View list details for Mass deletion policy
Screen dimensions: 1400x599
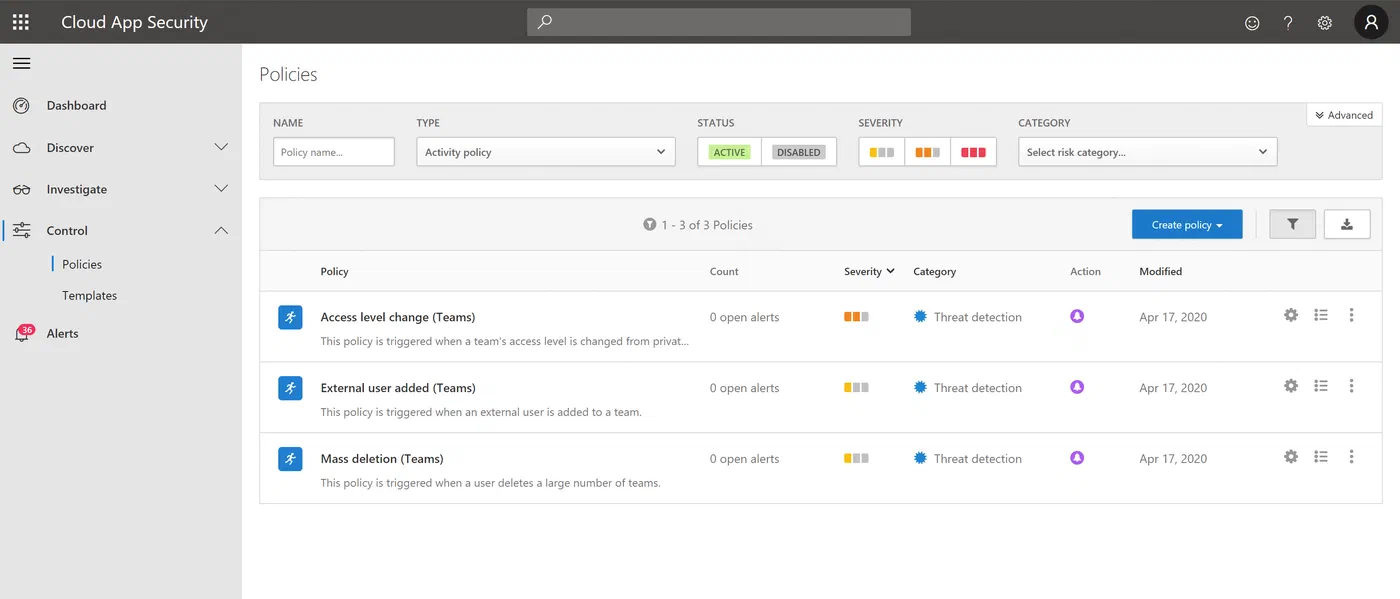tap(1321, 457)
